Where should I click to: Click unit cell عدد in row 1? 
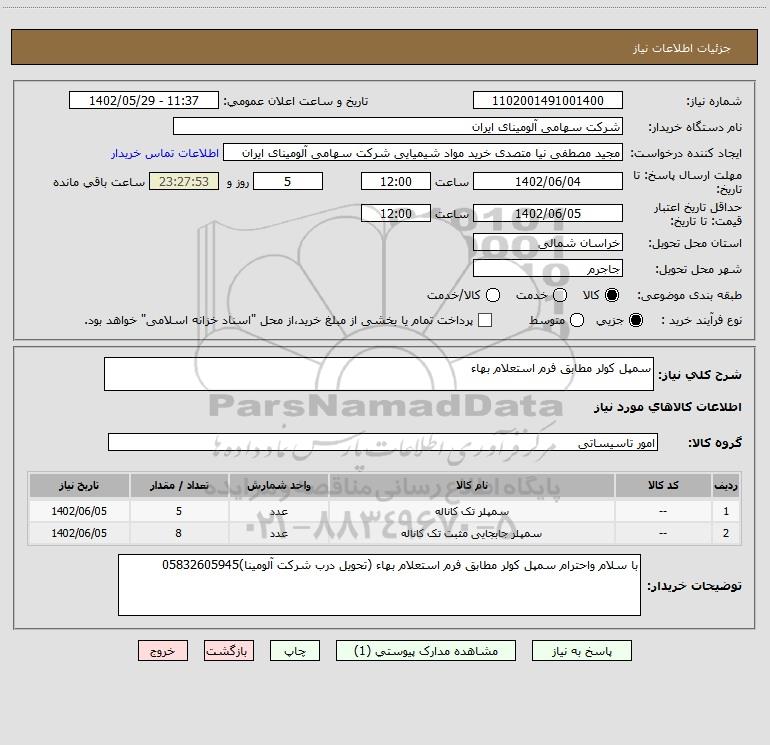278,511
